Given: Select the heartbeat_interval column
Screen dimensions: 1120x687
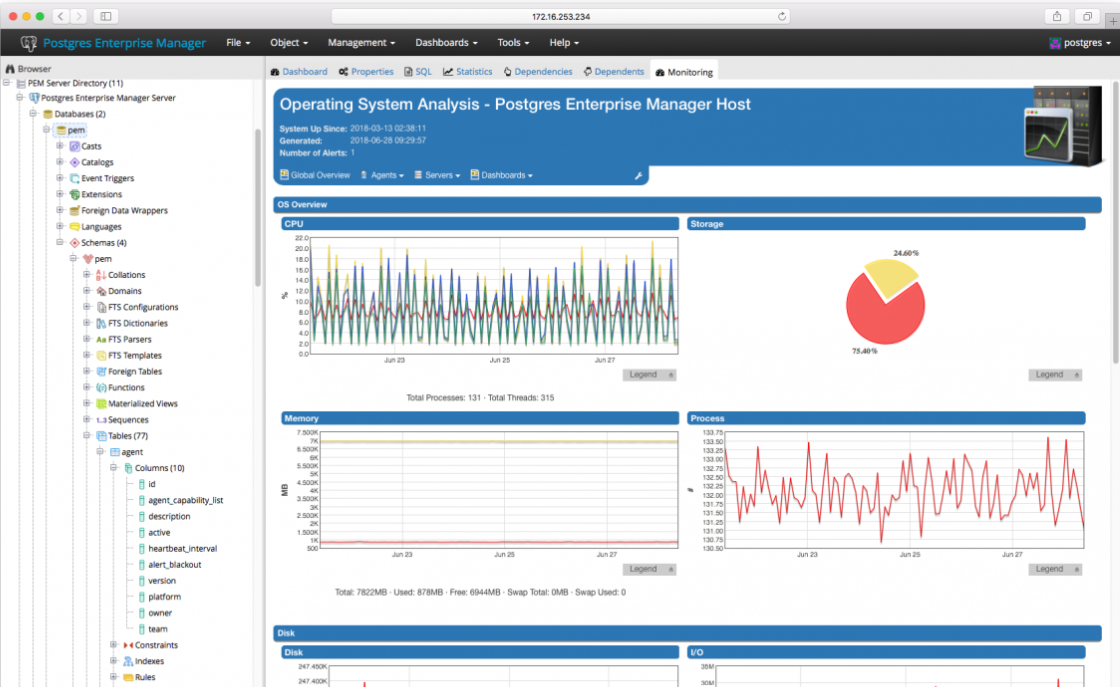Looking at the screenshot, I should [x=182, y=548].
